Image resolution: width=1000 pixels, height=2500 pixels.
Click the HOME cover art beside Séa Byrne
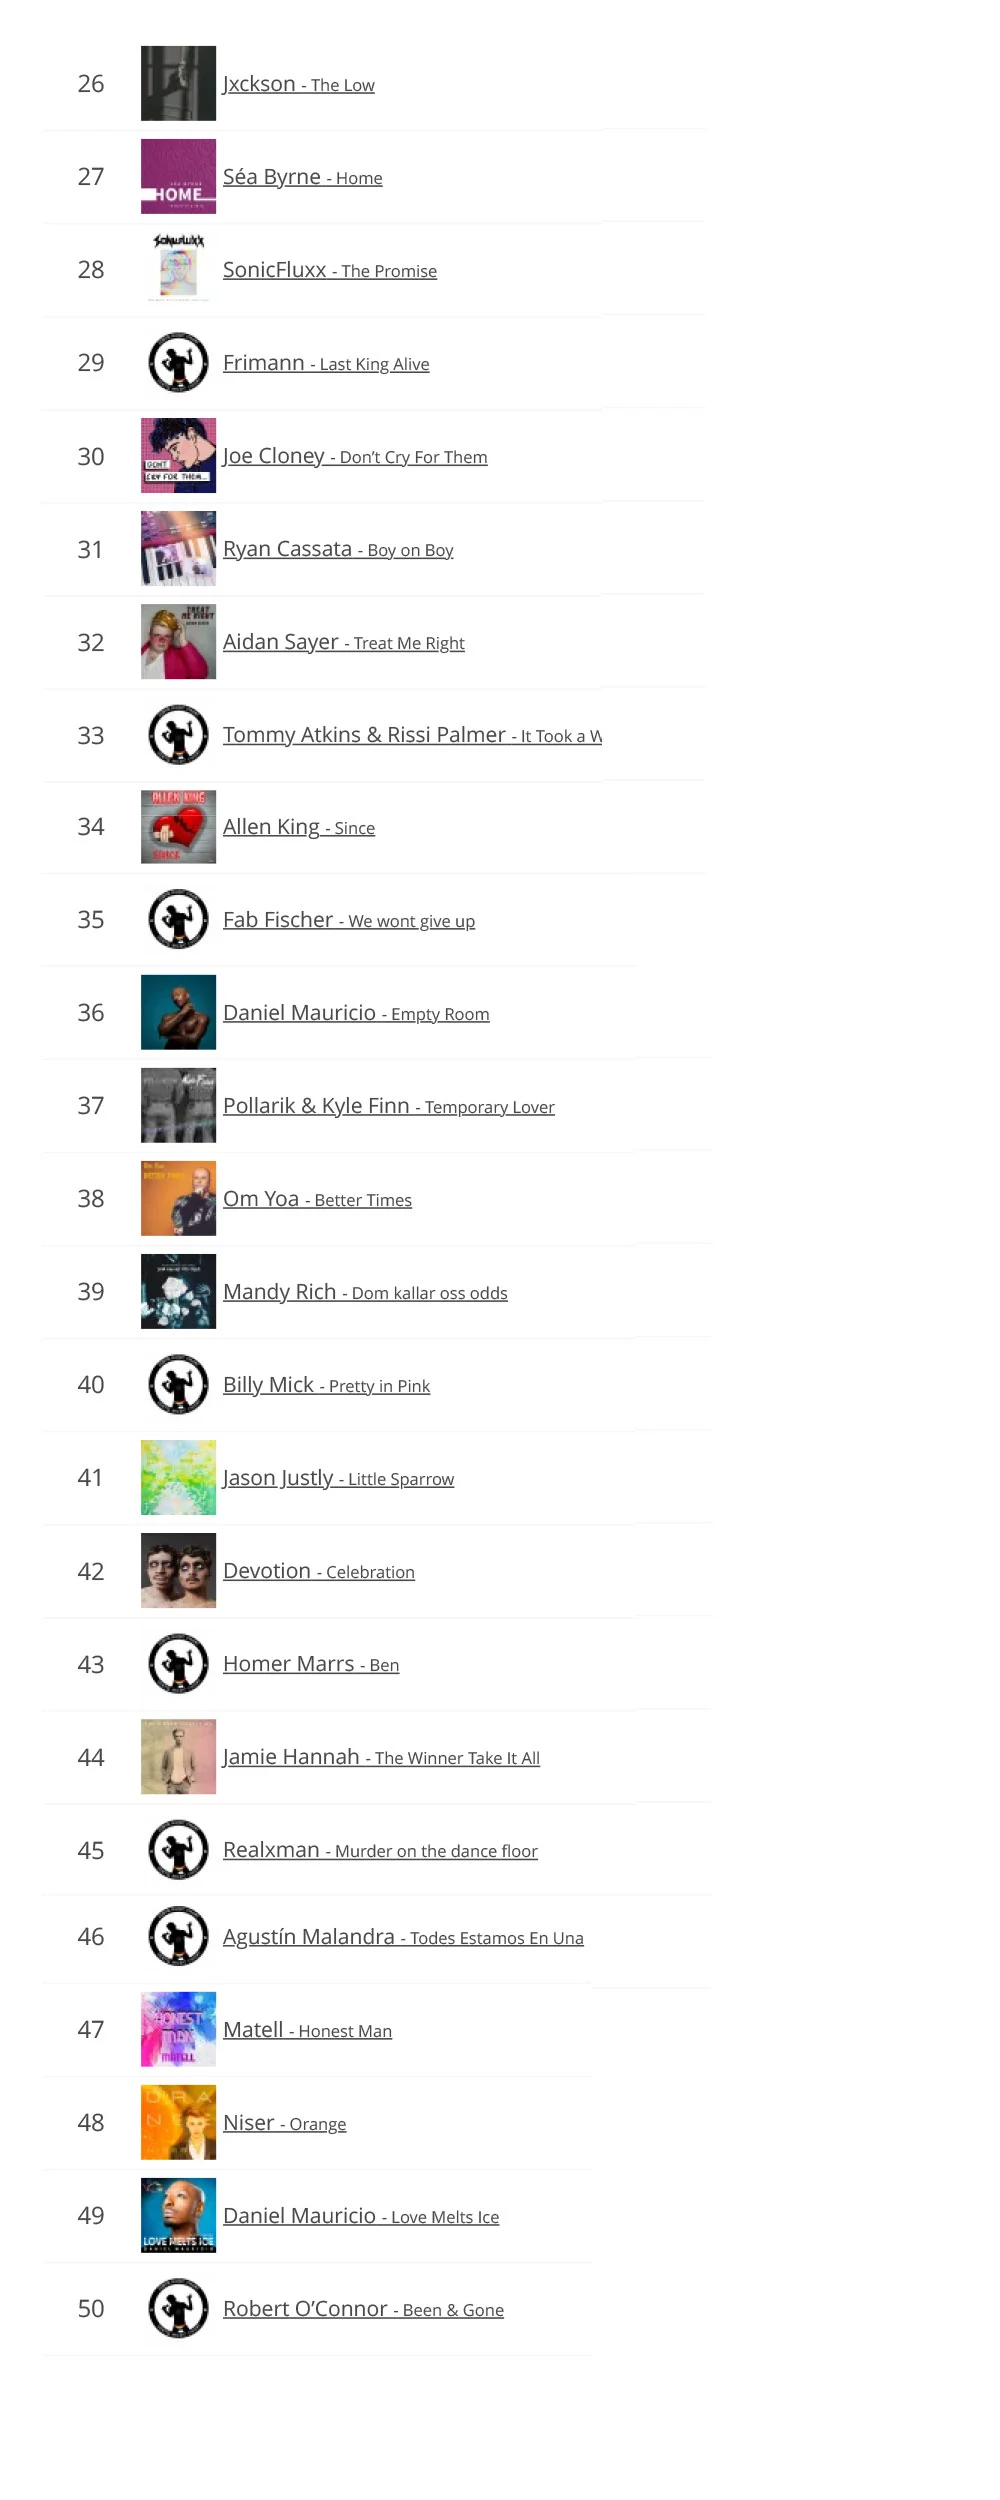tap(178, 176)
